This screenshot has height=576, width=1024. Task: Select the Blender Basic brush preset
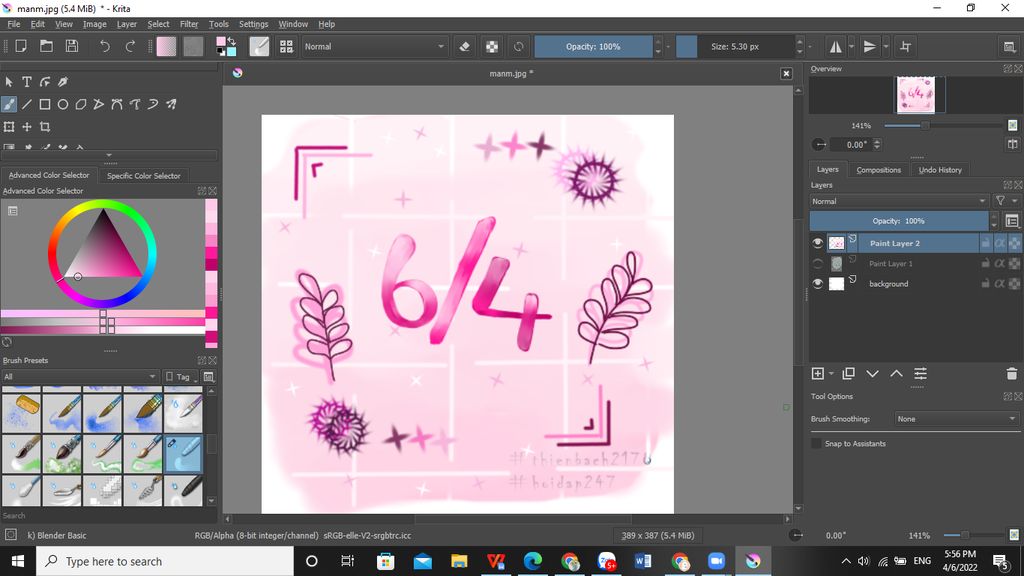click(184, 455)
